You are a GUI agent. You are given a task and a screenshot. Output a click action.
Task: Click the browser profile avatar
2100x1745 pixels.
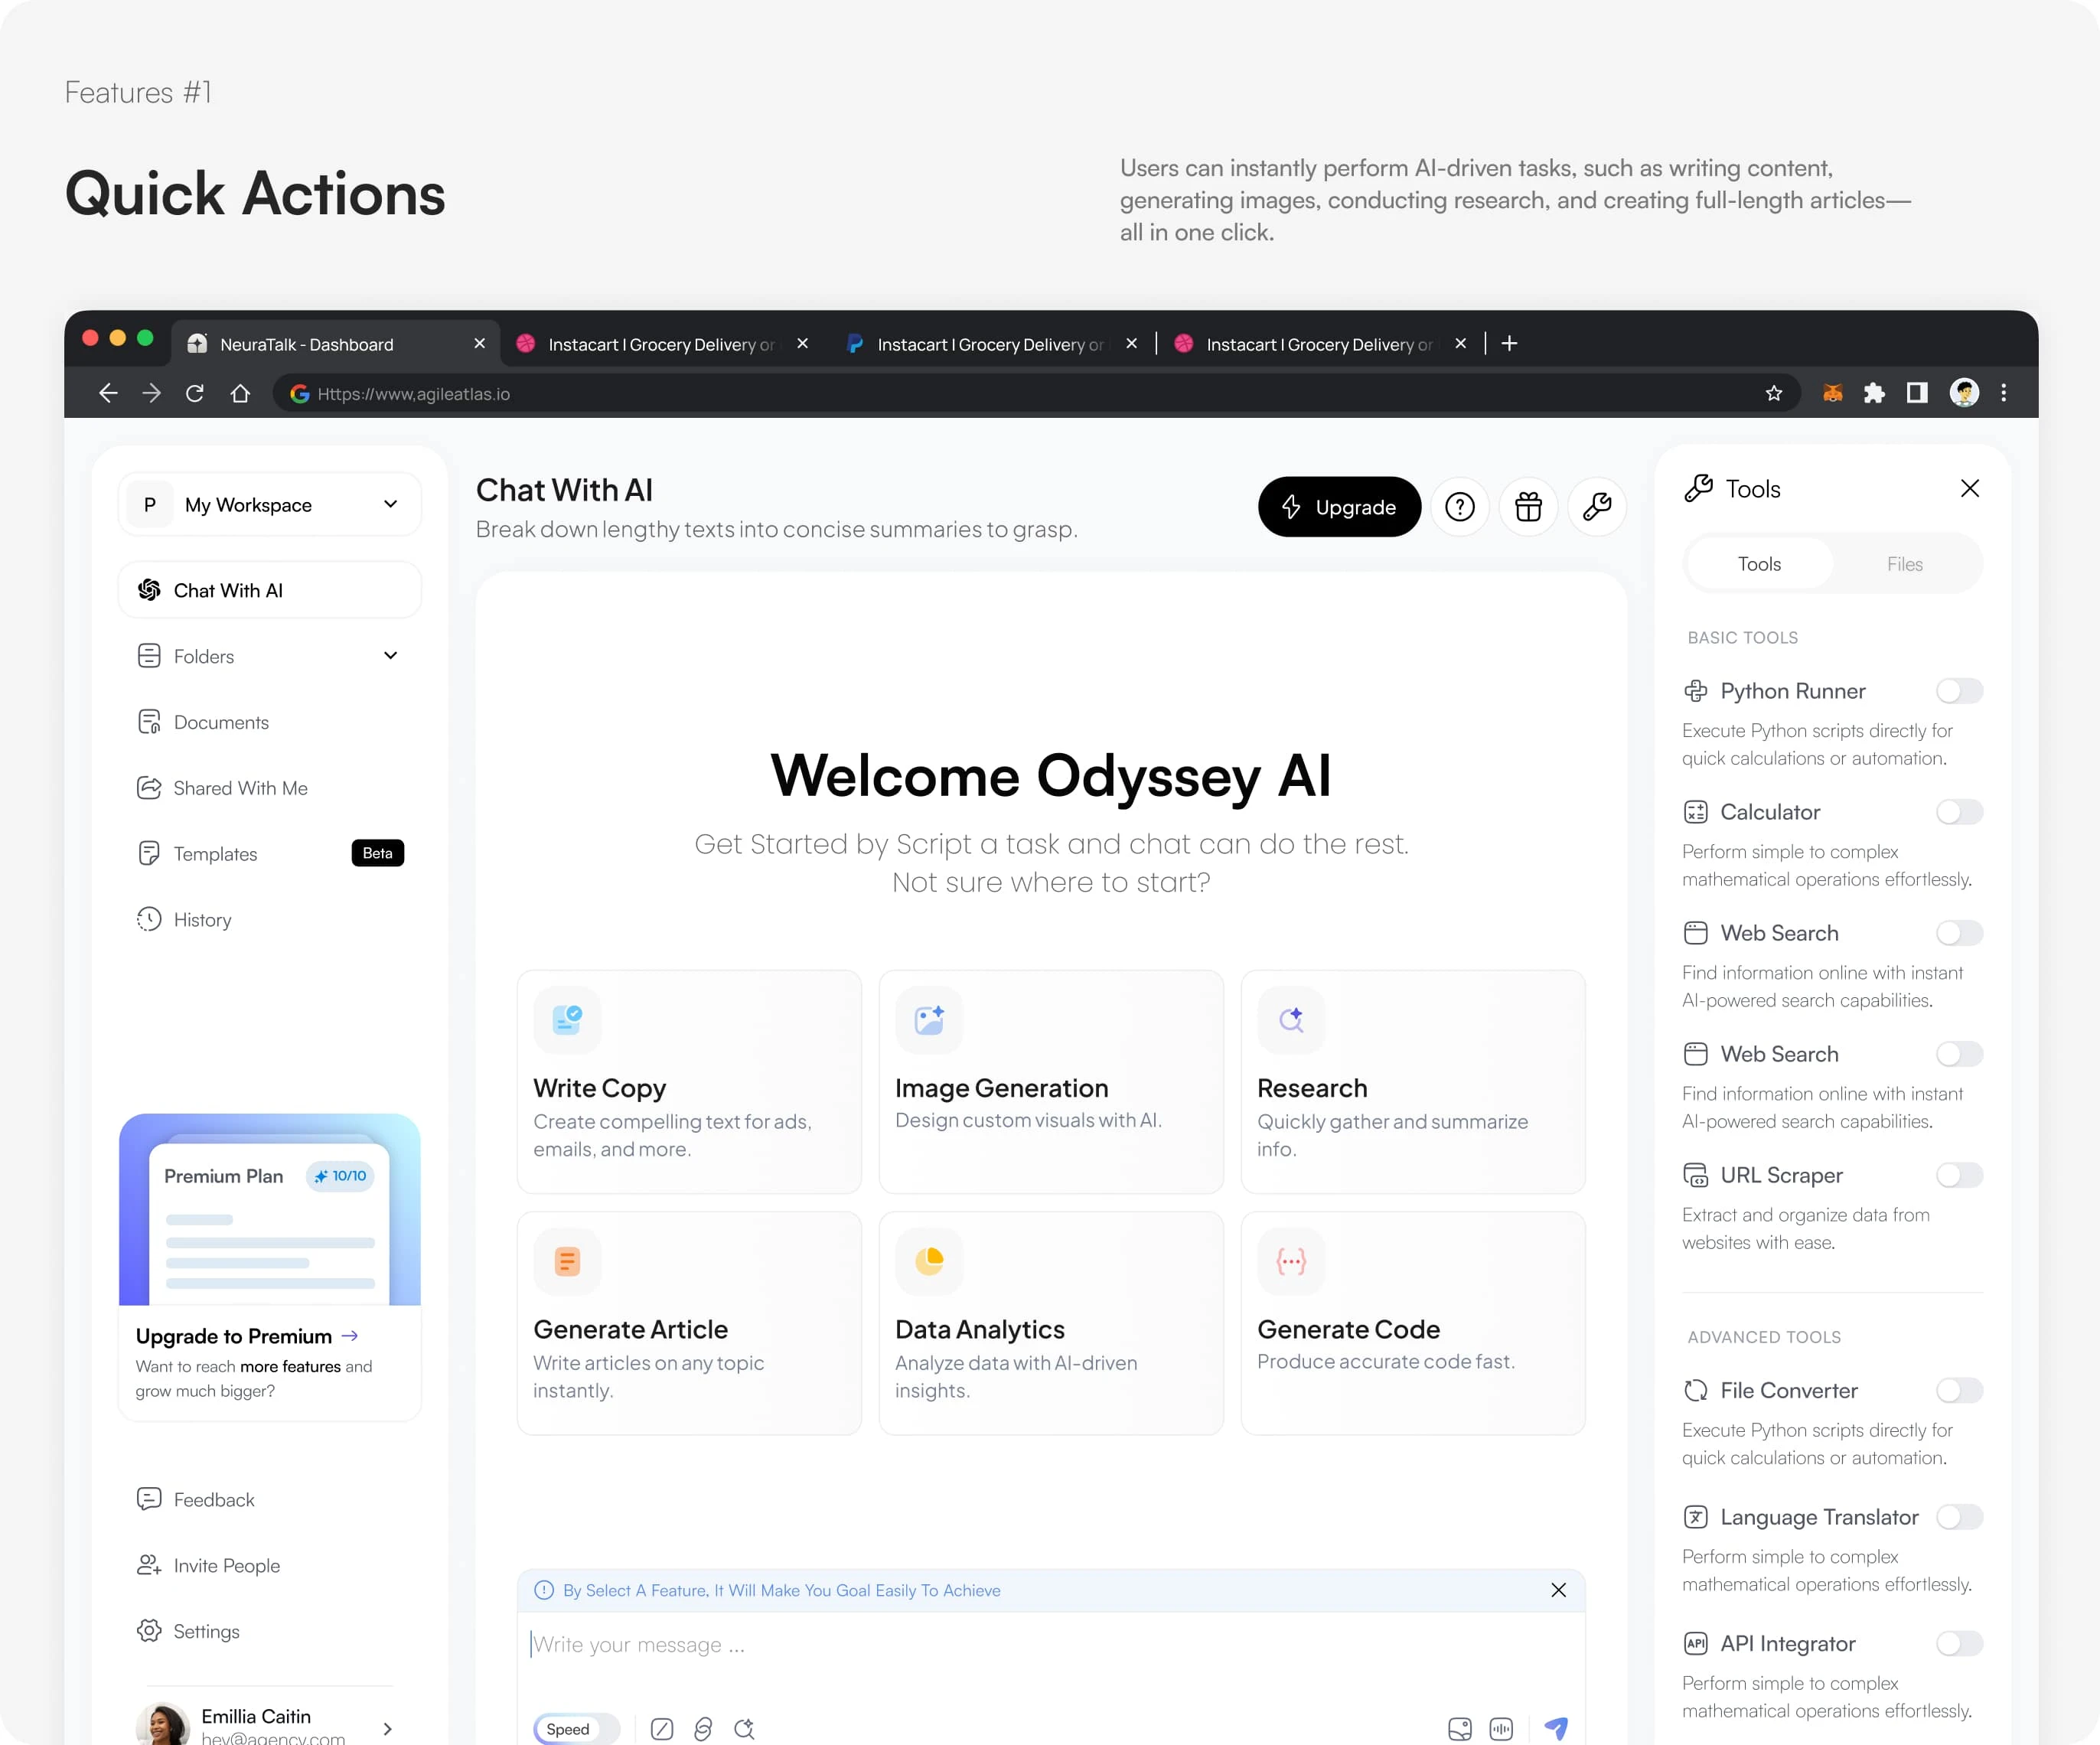(x=1964, y=392)
